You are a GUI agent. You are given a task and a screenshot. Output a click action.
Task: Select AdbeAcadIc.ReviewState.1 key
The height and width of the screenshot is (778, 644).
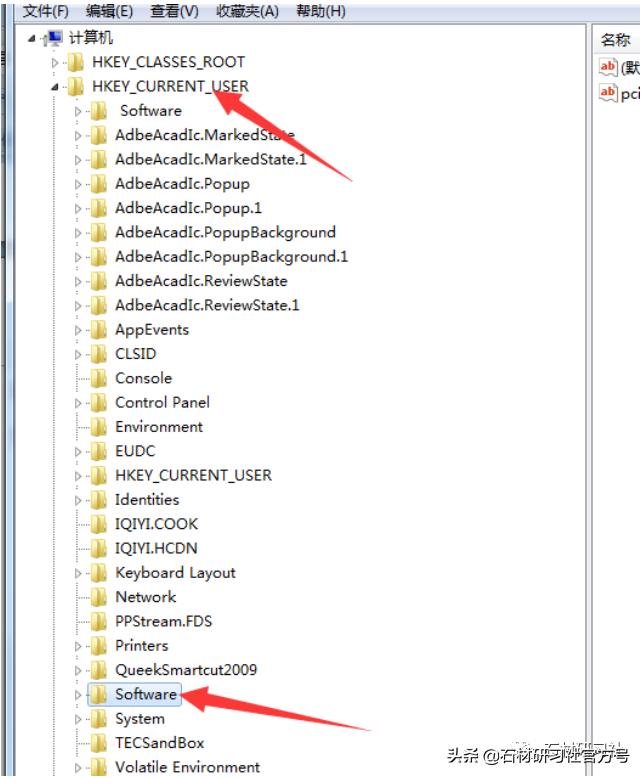(x=207, y=306)
